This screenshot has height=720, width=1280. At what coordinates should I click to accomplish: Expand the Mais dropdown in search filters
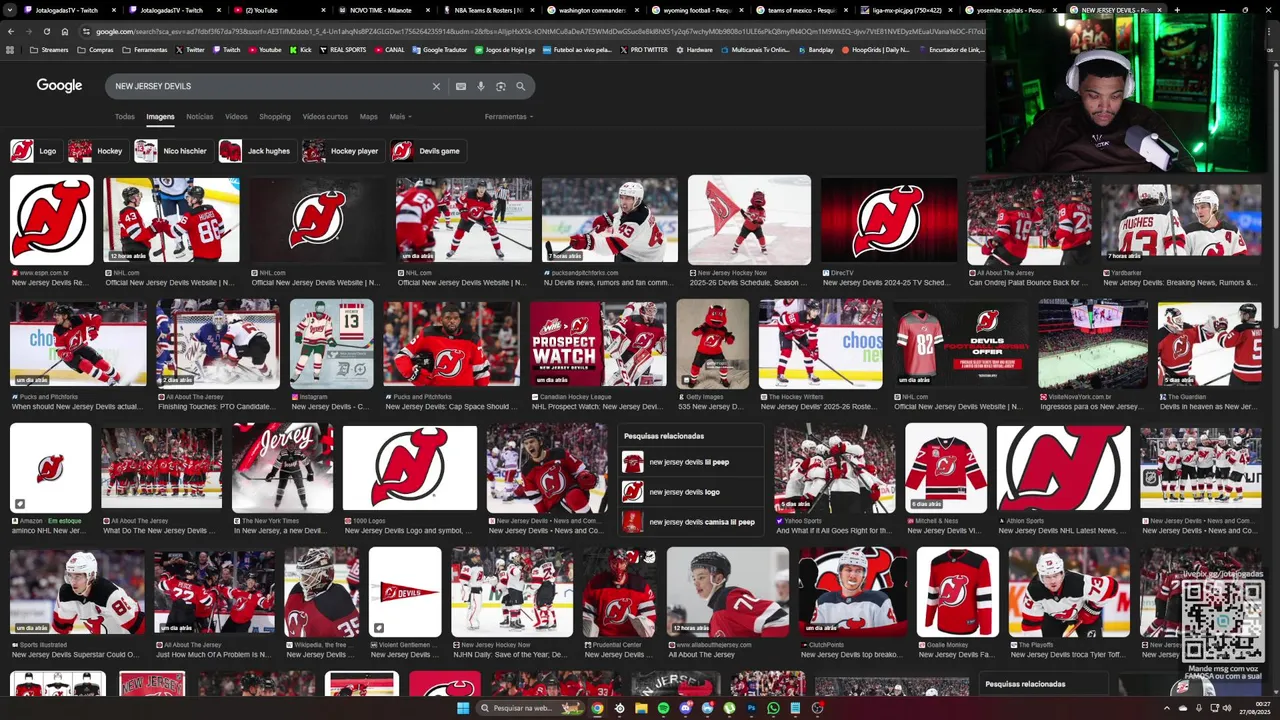(x=400, y=116)
